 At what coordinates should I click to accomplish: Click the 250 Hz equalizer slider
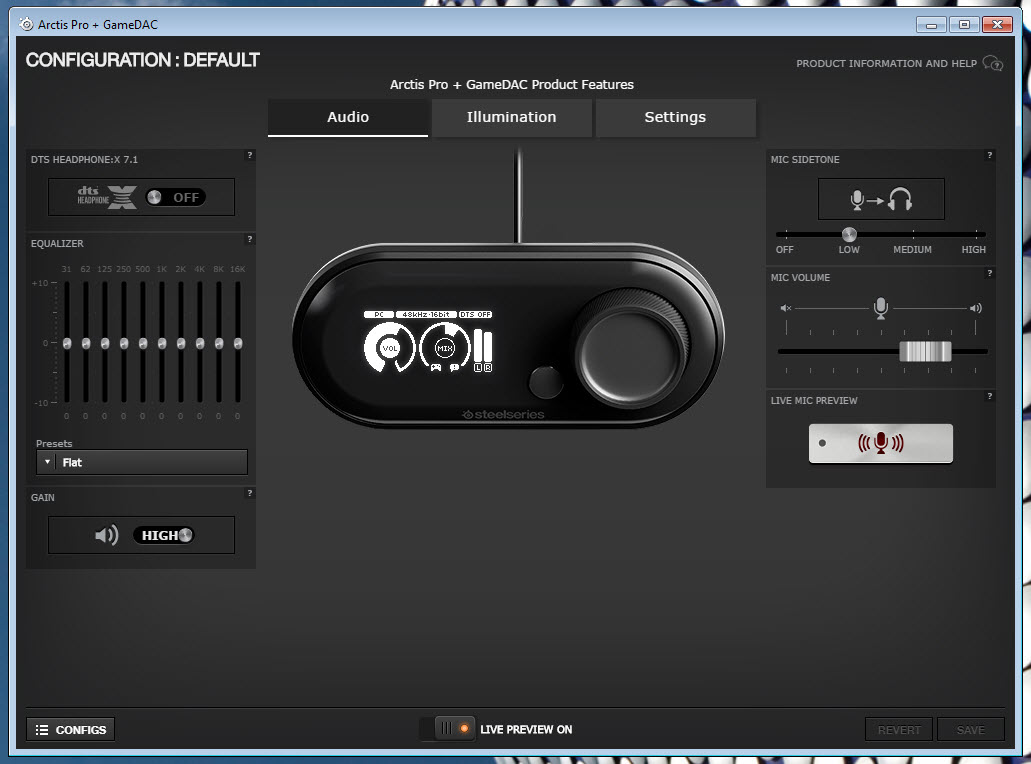click(124, 343)
